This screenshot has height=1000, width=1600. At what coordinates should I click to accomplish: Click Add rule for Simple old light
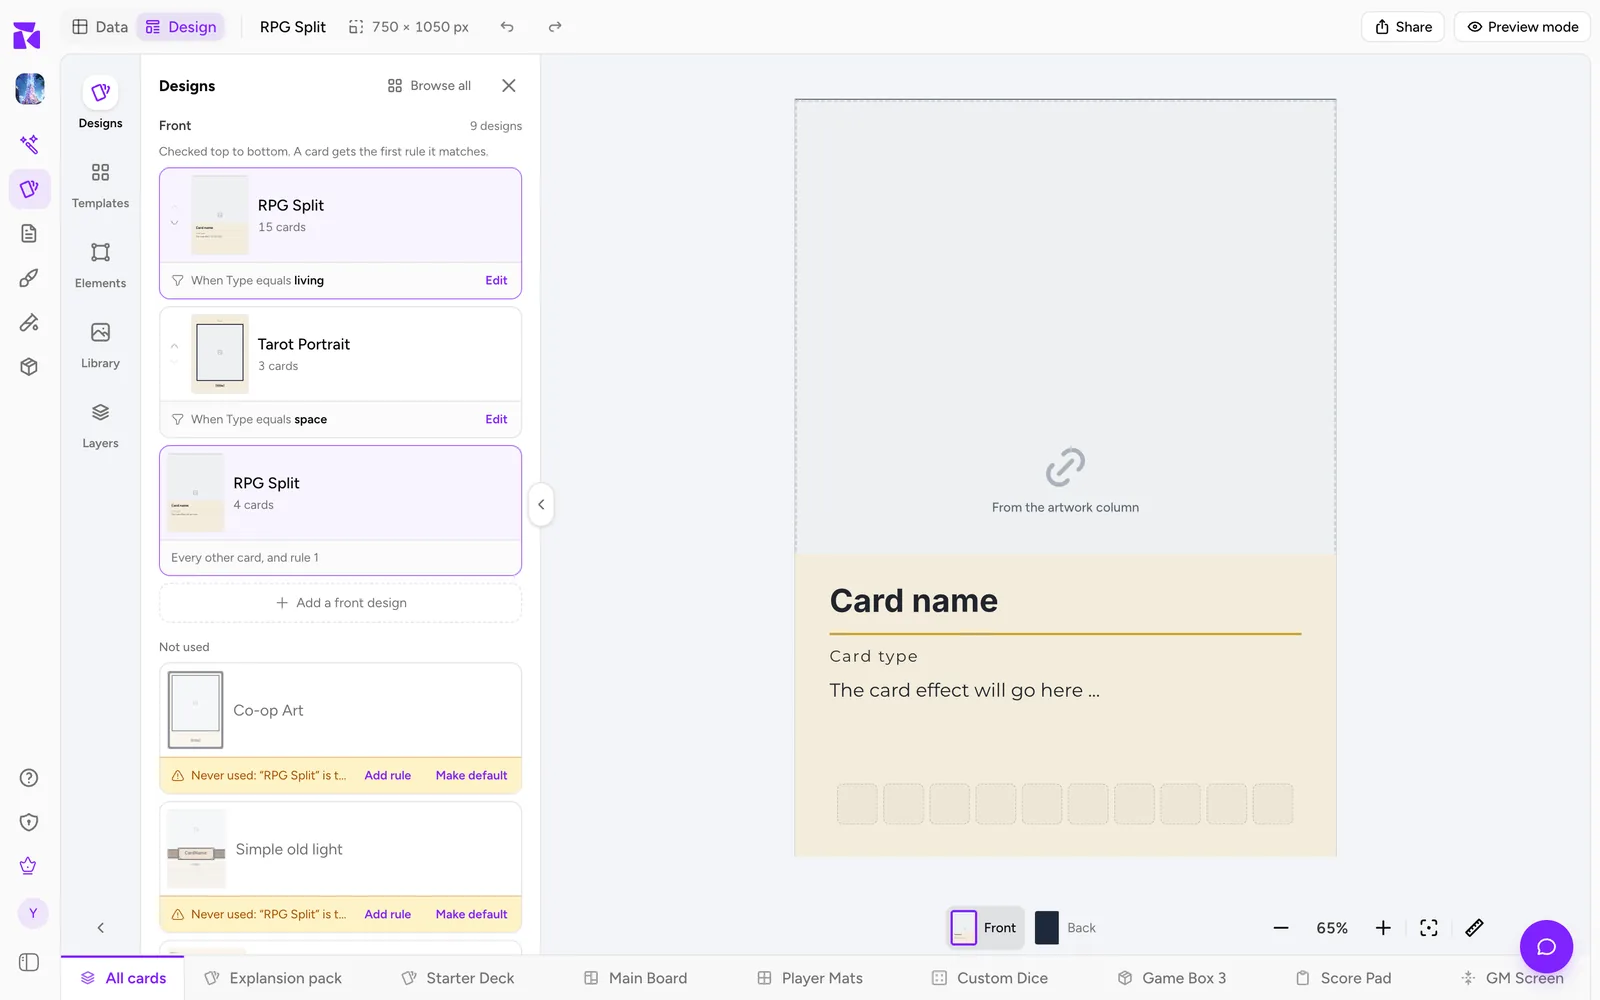coord(388,915)
